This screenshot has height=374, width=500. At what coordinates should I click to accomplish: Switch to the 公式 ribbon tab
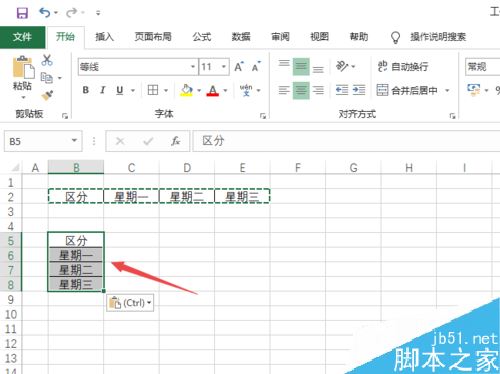[x=202, y=37]
